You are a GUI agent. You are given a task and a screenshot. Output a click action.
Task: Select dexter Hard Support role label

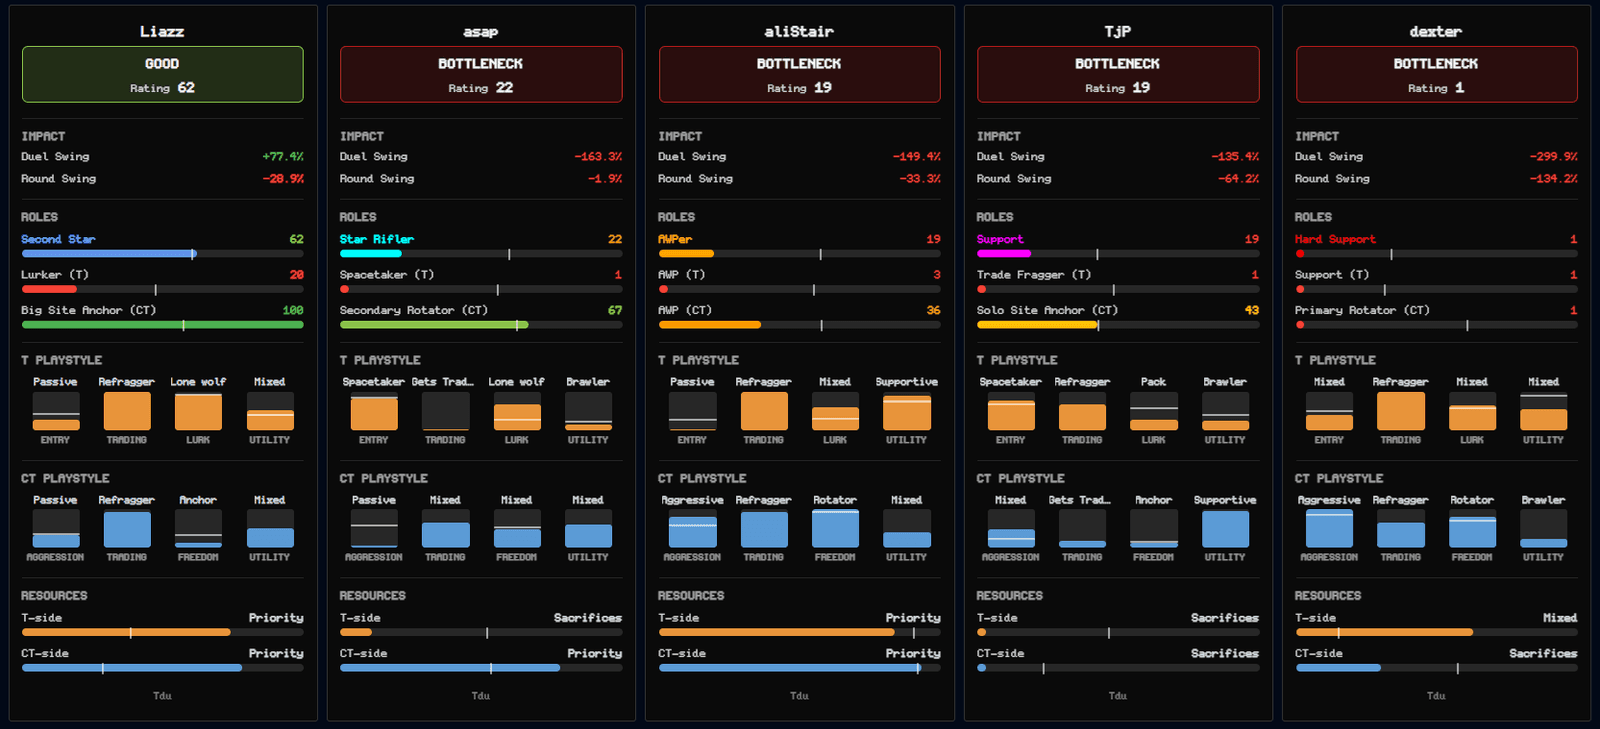coord(1335,239)
